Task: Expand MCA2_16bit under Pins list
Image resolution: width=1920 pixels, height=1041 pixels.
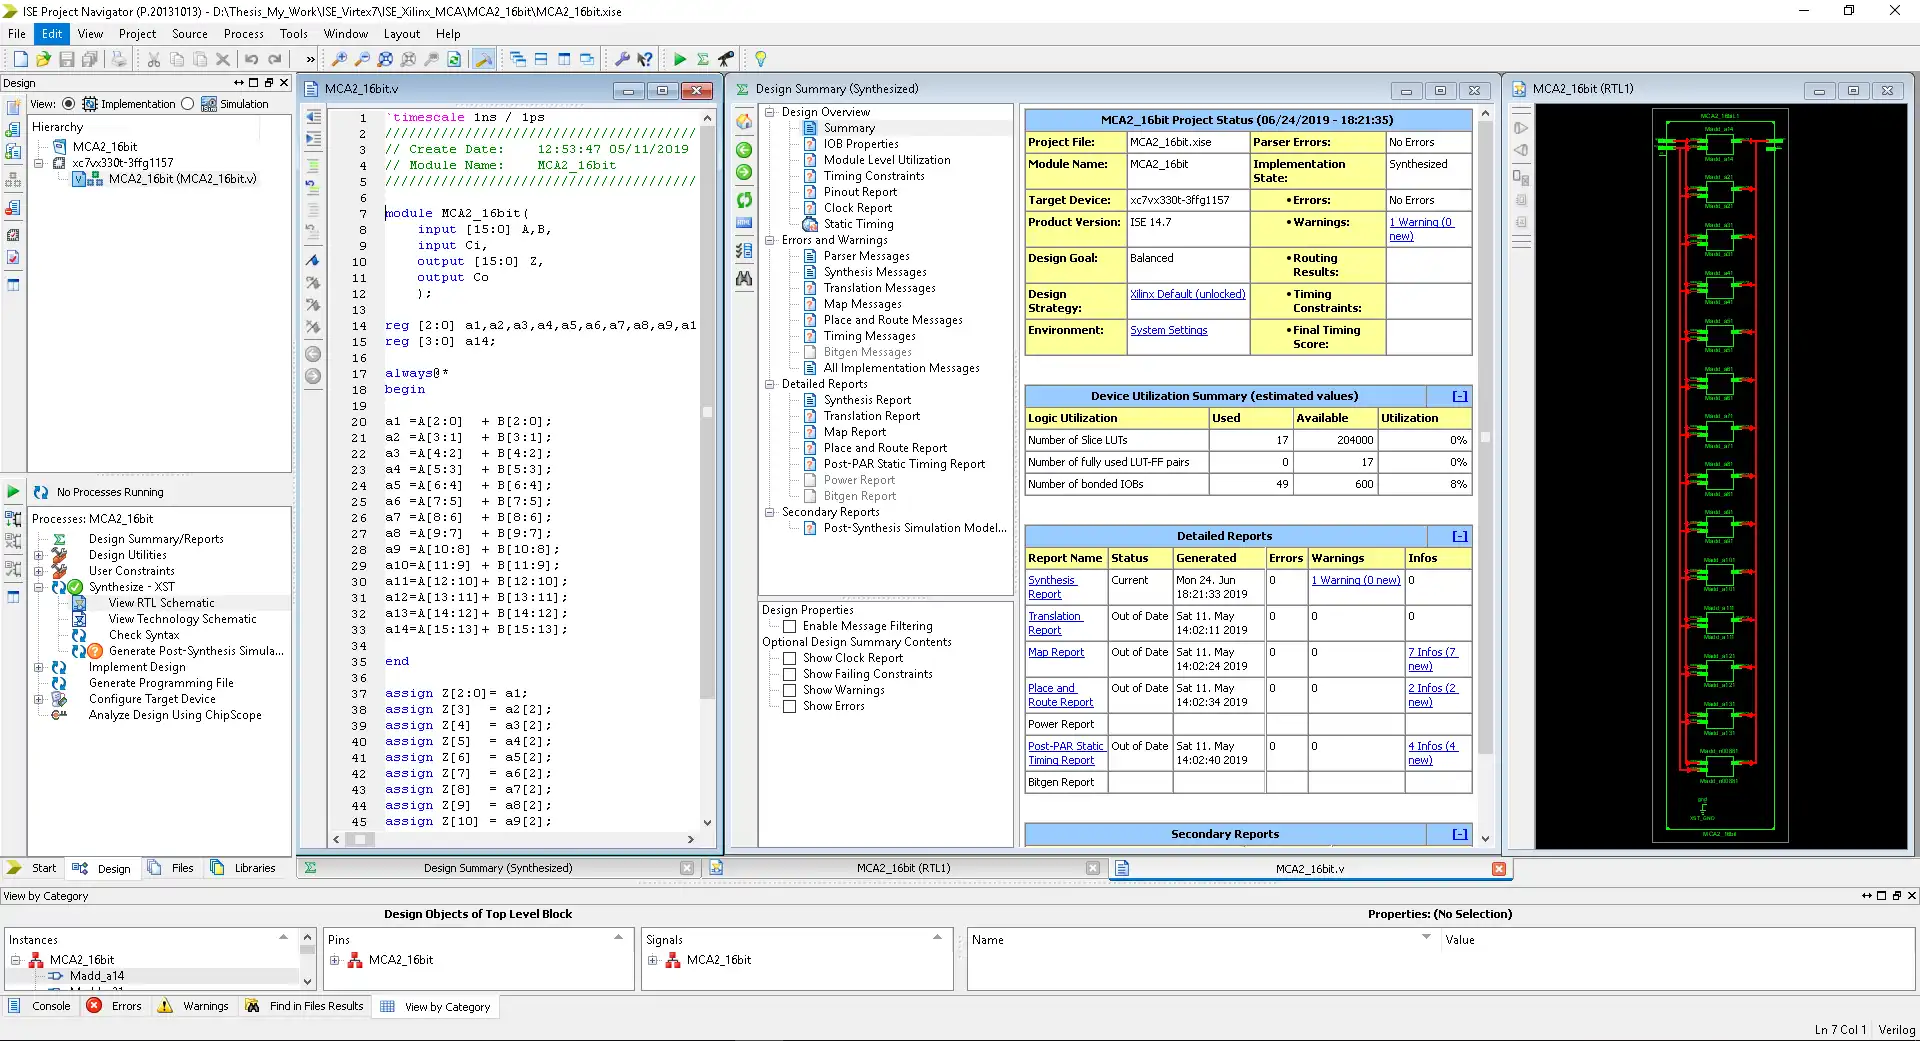Action: 335,960
